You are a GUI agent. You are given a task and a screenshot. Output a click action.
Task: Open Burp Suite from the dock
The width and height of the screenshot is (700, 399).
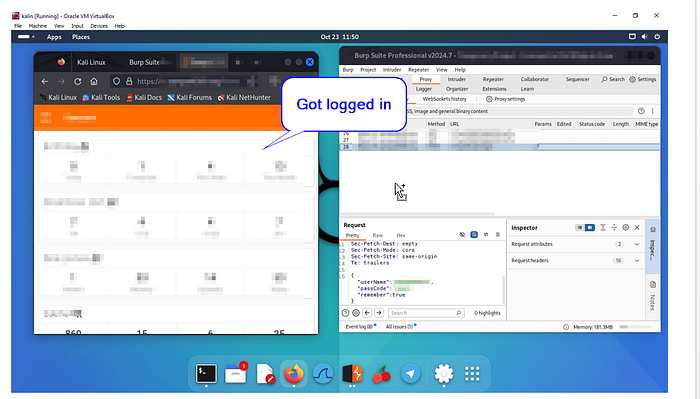(x=352, y=374)
